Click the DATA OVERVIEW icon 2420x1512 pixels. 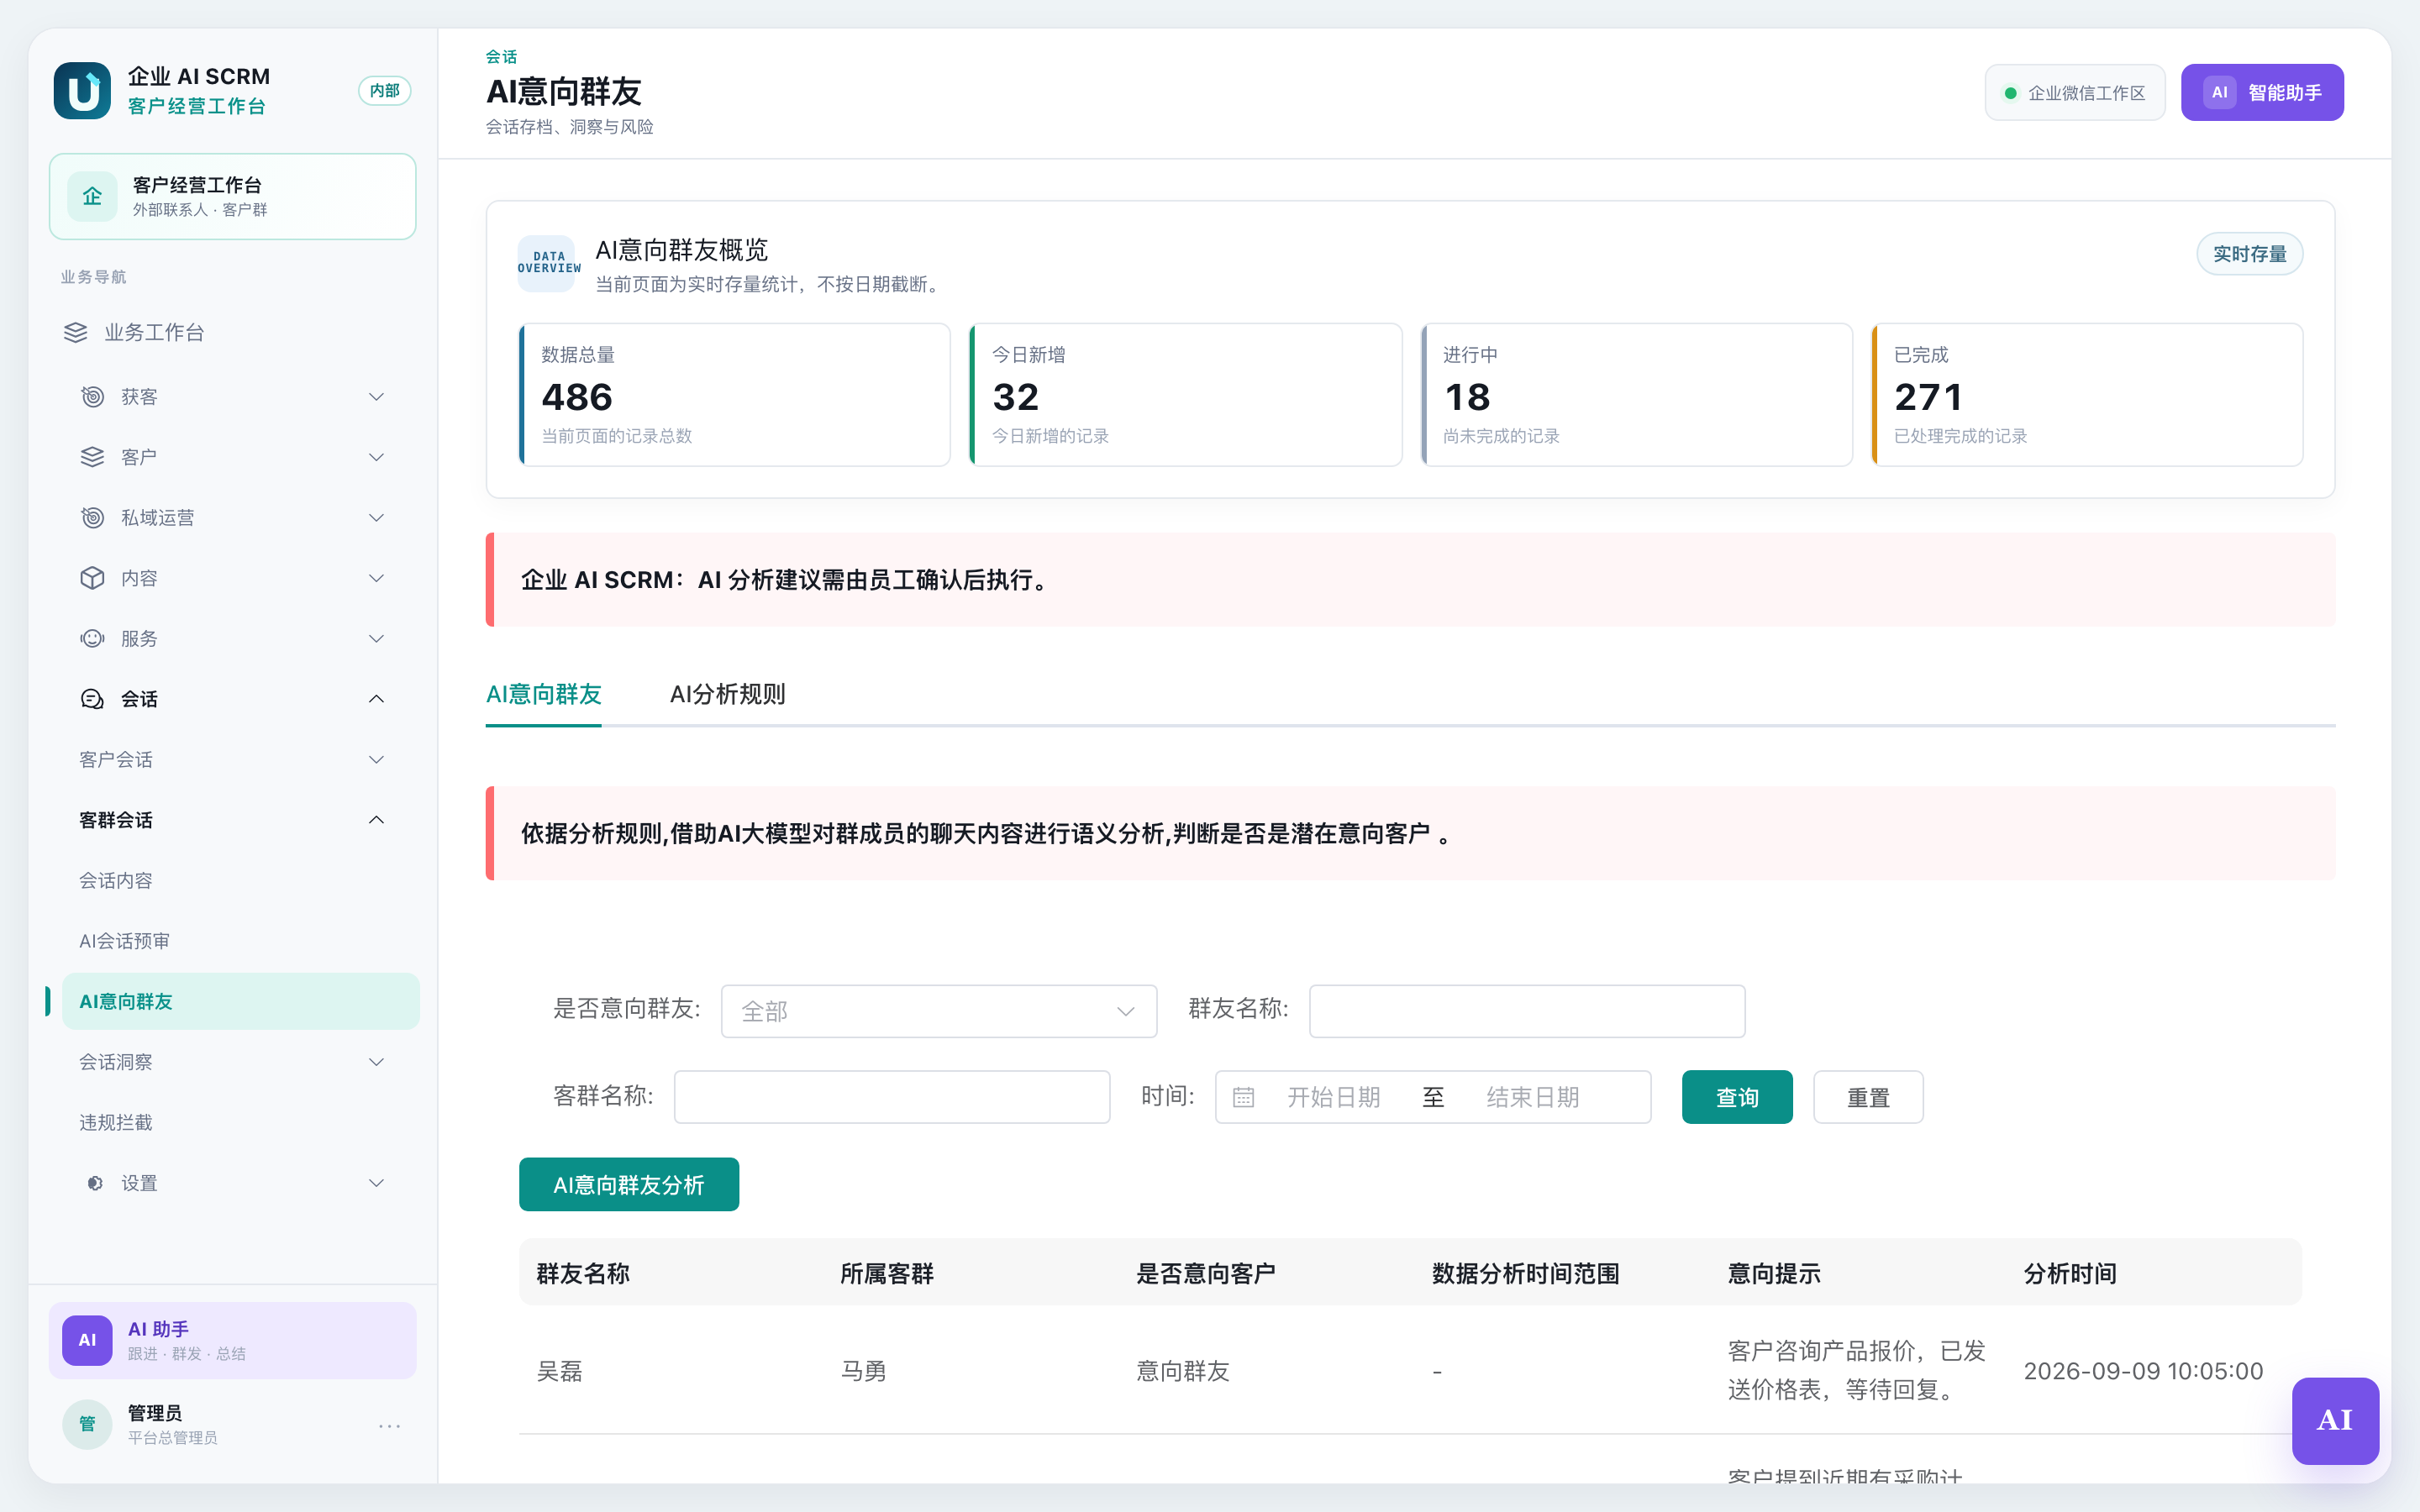click(546, 263)
